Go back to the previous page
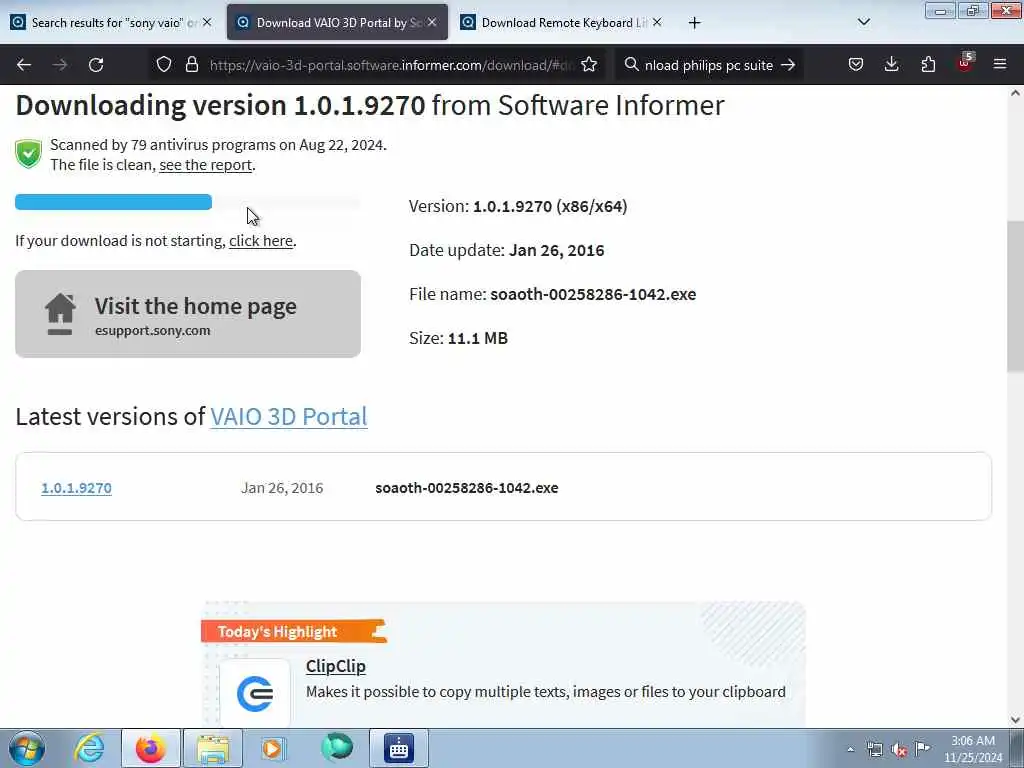 (24, 65)
